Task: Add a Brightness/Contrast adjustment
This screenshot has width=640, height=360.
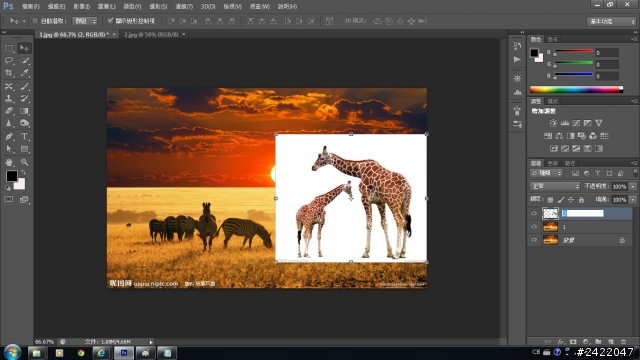Action: click(553, 123)
